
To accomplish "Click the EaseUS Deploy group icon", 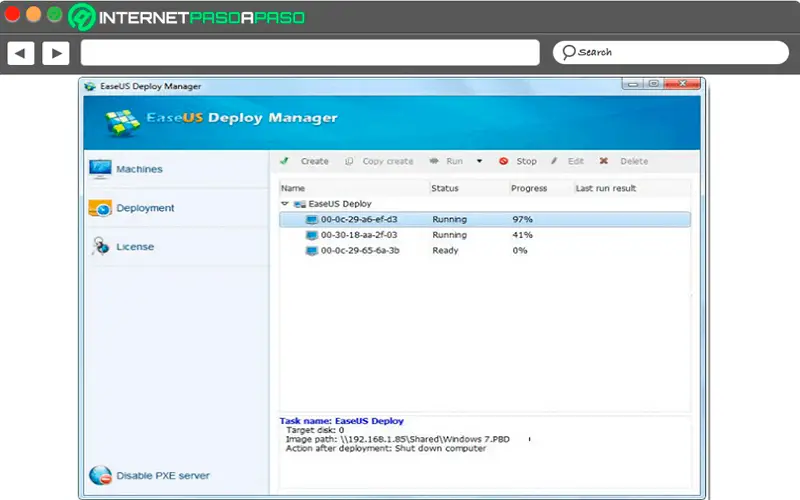I will tap(300, 204).
